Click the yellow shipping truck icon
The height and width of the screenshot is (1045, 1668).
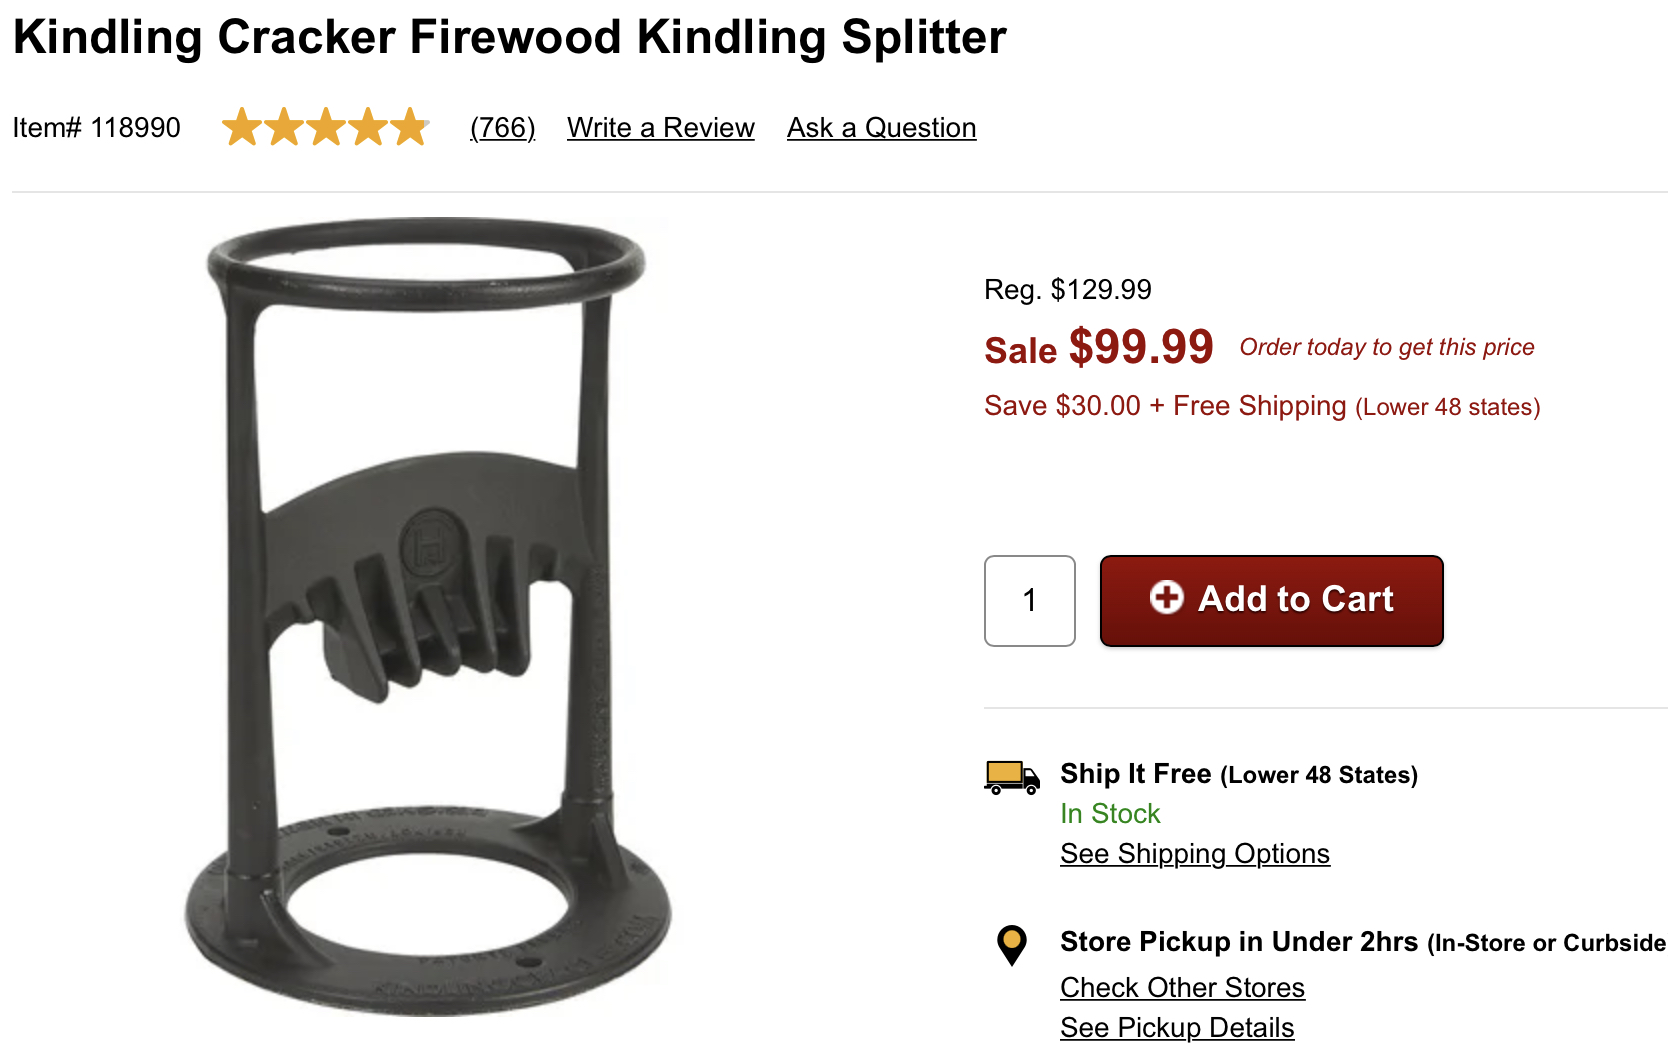[1012, 777]
